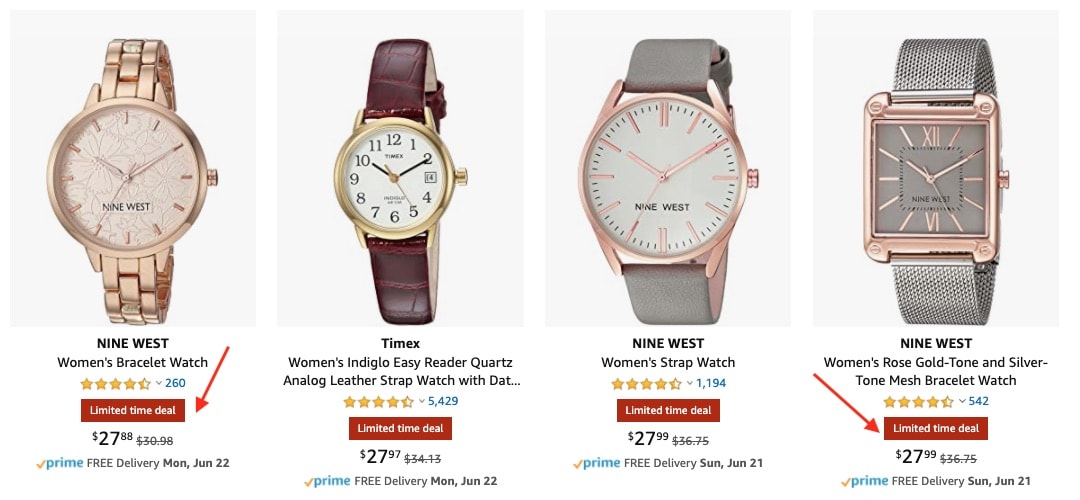View the 542 customer reviews
Image resolution: width=1080 pixels, height=500 pixels.
[x=979, y=402]
